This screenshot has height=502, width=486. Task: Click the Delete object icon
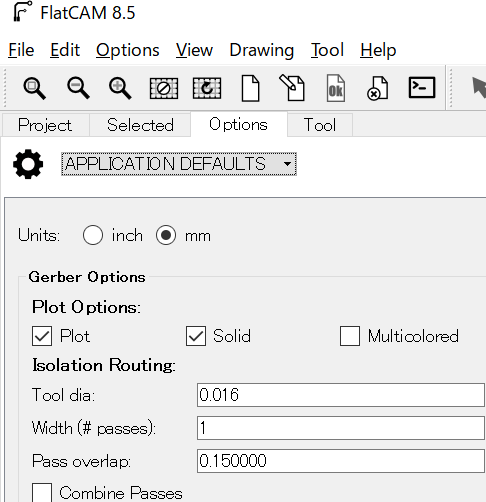coord(378,88)
